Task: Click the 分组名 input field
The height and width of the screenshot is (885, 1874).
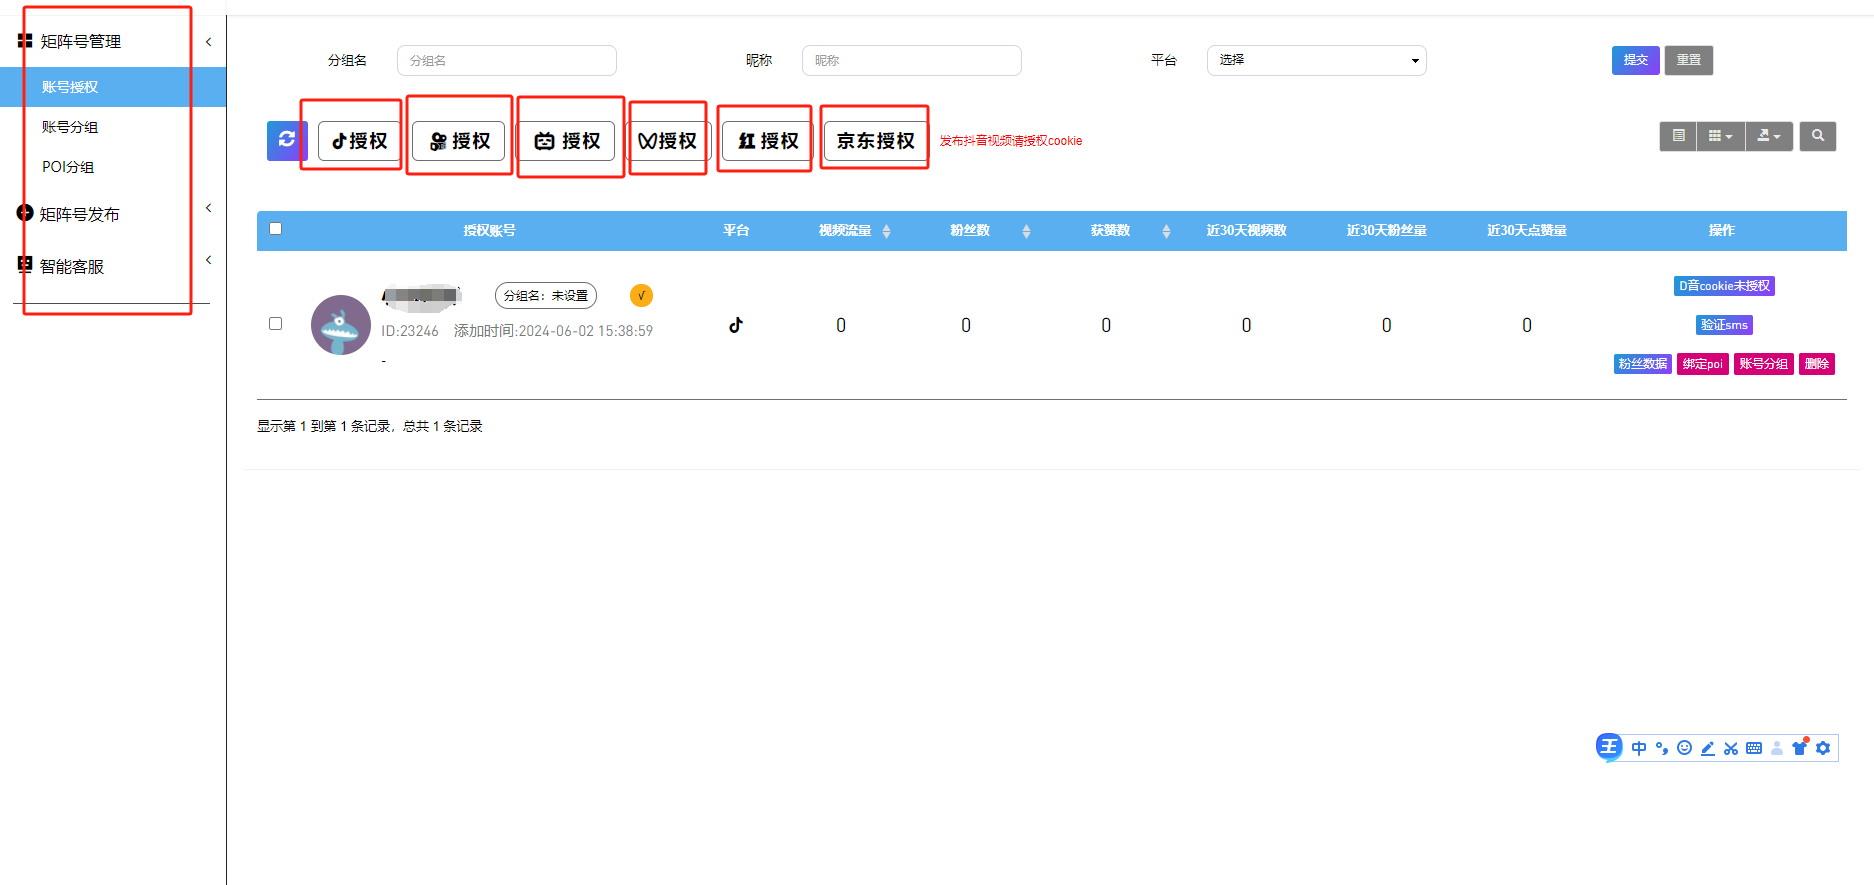Action: coord(507,60)
